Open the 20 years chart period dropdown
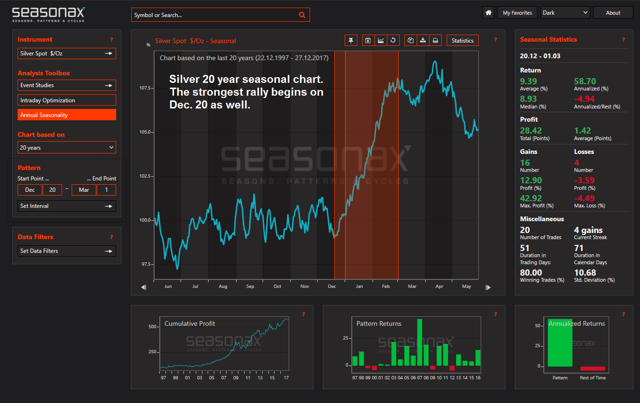Screen dimensions: 640x403 point(67,147)
